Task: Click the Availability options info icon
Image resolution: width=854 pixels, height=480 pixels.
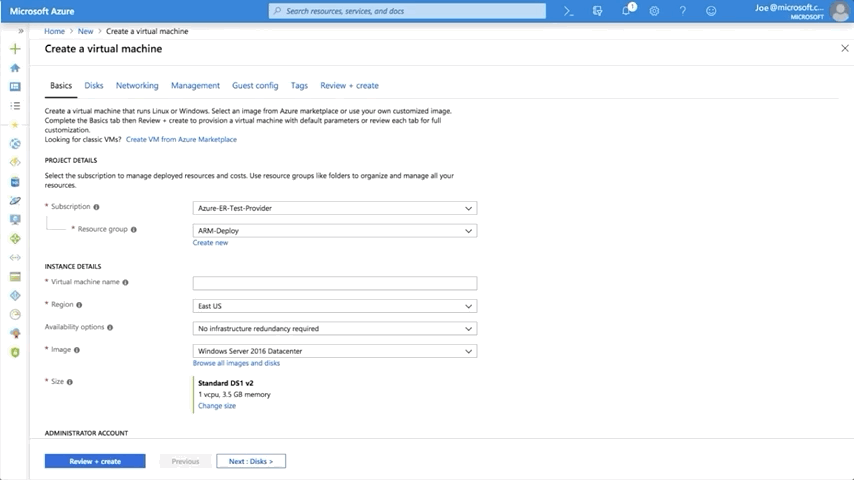Action: (x=110, y=327)
